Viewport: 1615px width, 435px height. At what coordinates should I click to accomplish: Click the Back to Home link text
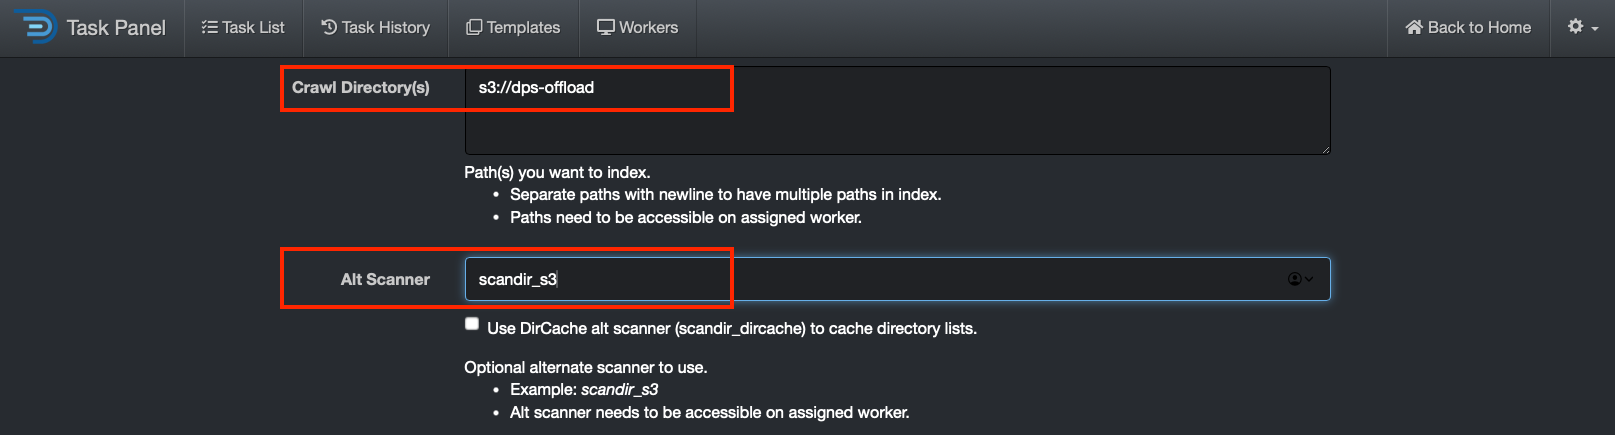pyautogui.click(x=1479, y=27)
